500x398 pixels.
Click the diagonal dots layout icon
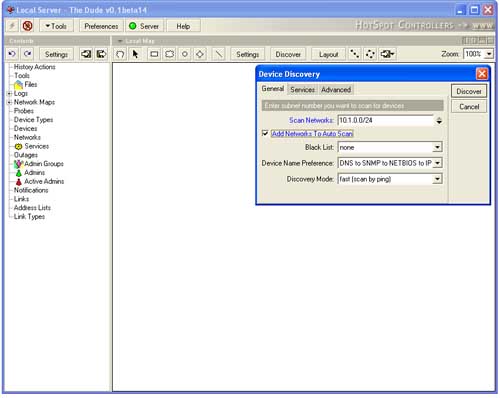point(355,54)
